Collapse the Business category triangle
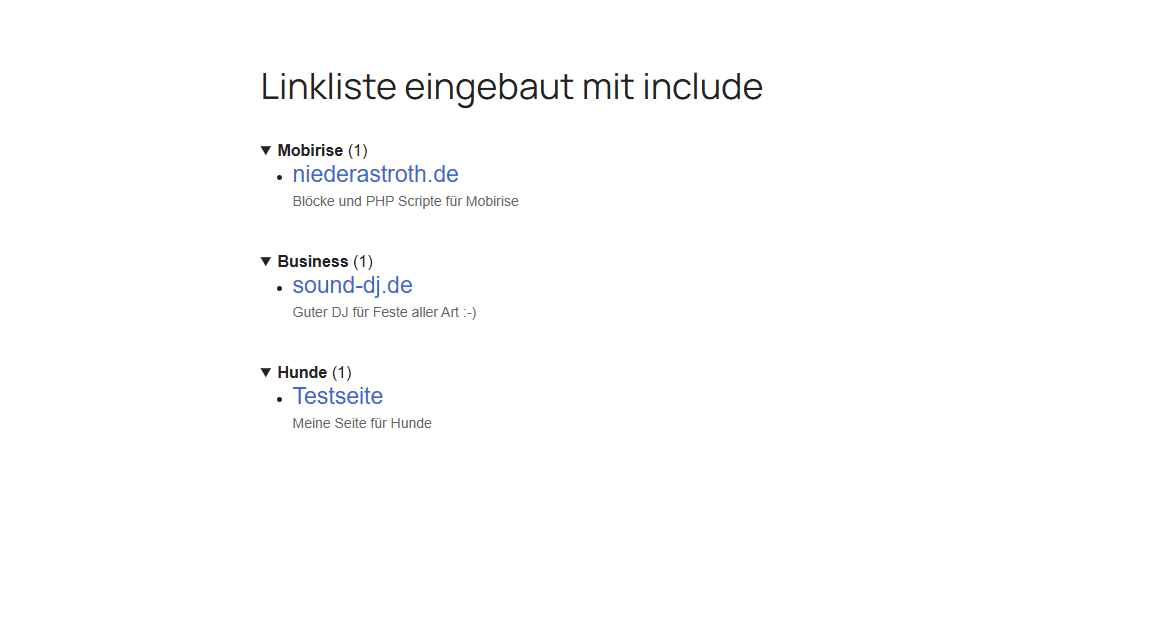 pyautogui.click(x=266, y=261)
